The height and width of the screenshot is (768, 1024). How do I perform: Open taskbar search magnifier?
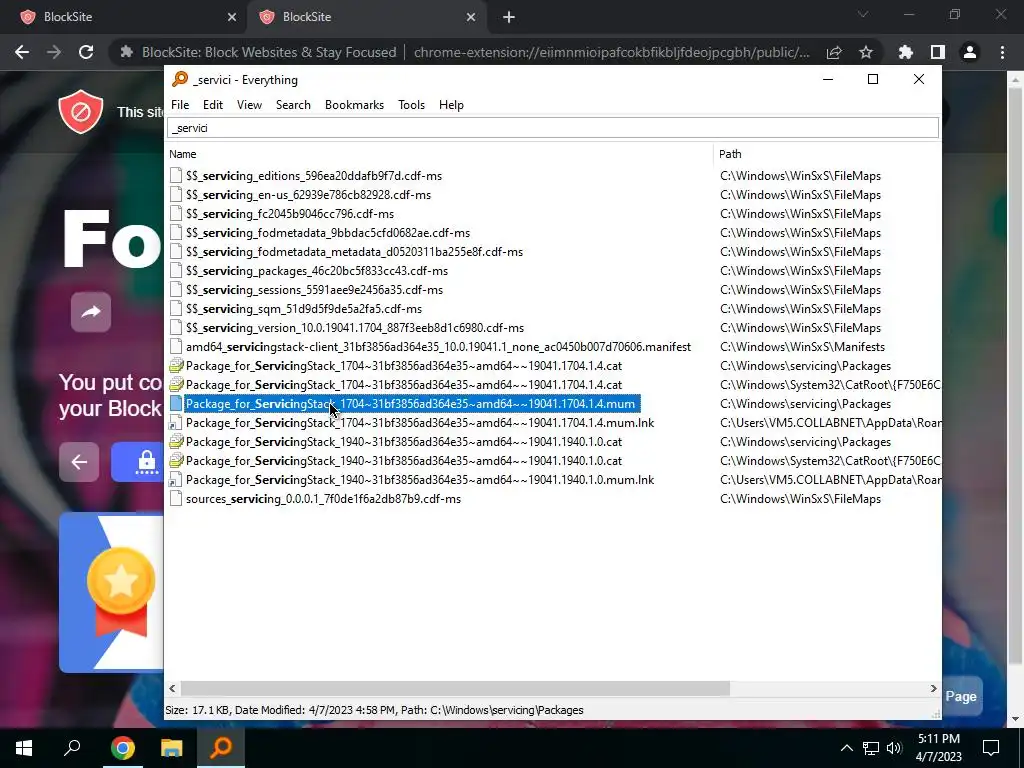[72, 747]
